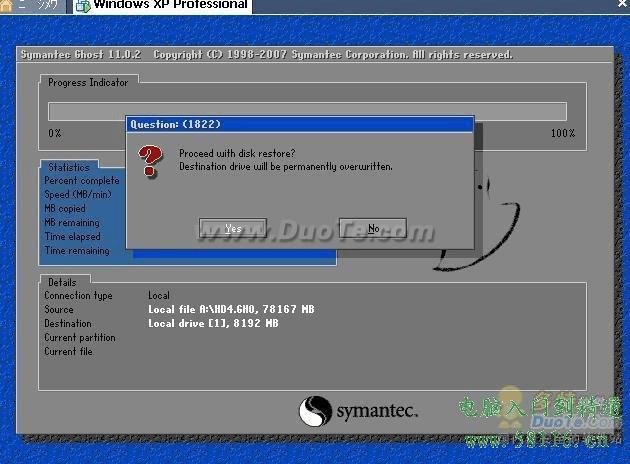Click the 'Percent complete' label

point(82,181)
